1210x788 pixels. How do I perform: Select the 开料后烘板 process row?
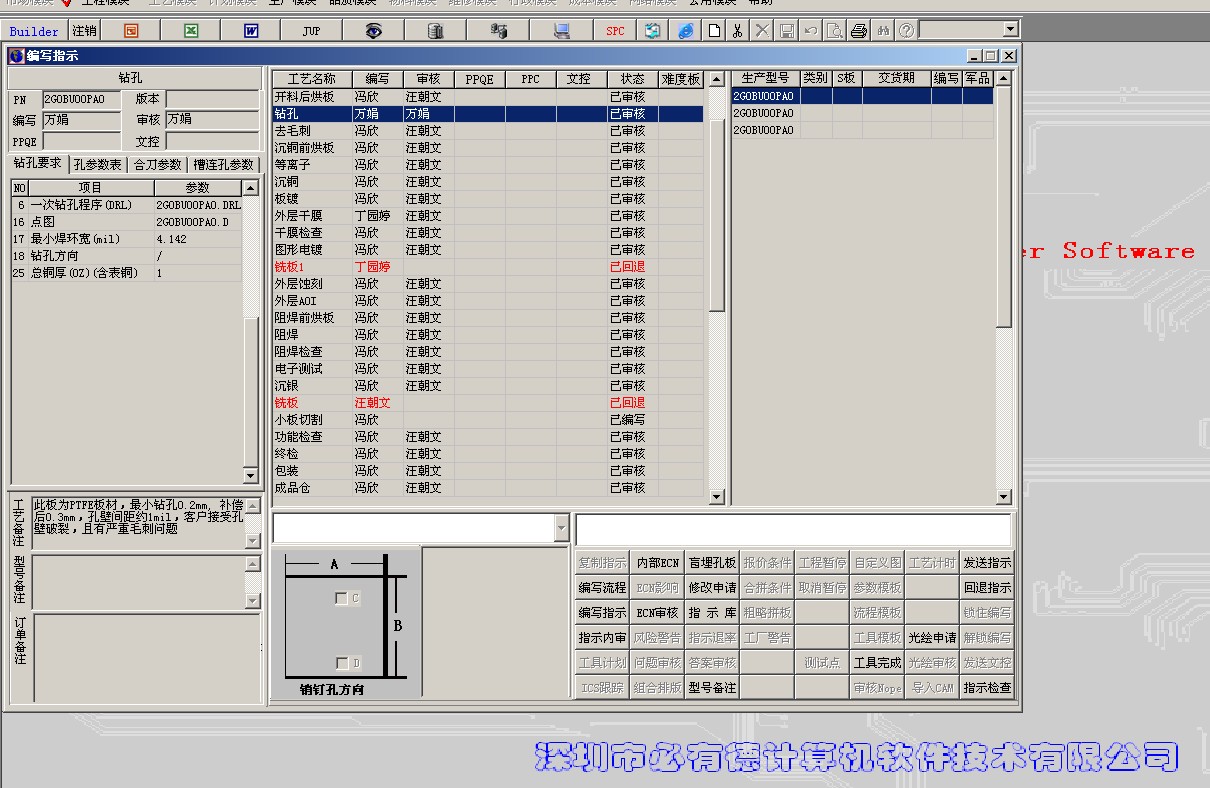488,97
